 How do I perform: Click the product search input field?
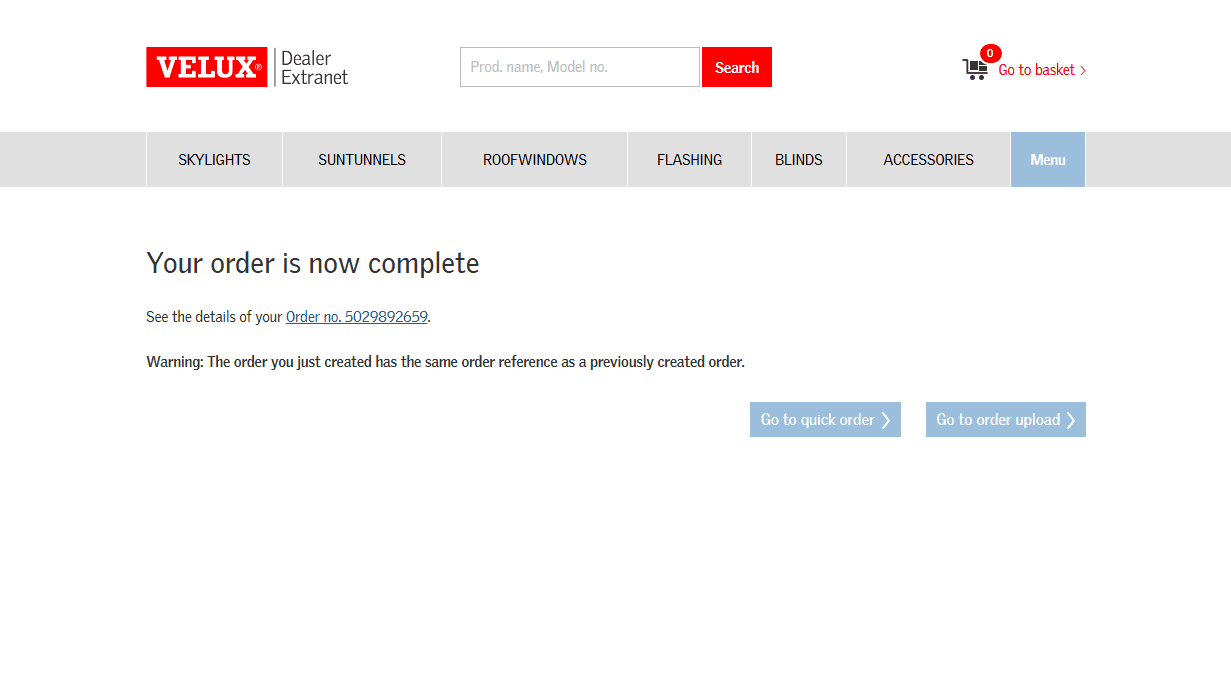[x=580, y=67]
